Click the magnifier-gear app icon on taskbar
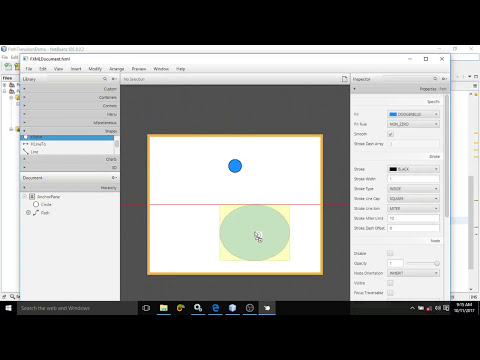The image size is (480, 360). 198,308
